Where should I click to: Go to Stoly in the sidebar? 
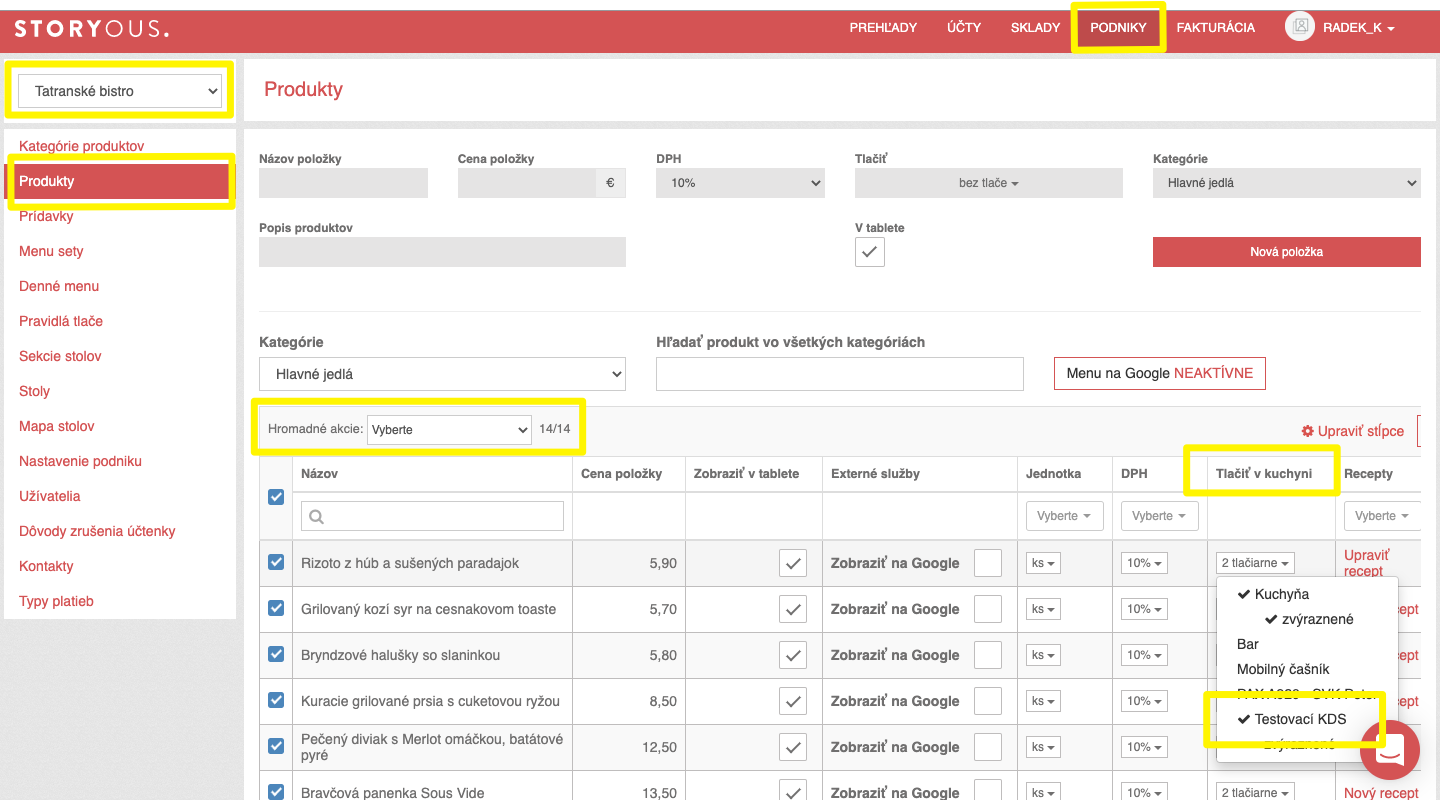click(x=35, y=391)
